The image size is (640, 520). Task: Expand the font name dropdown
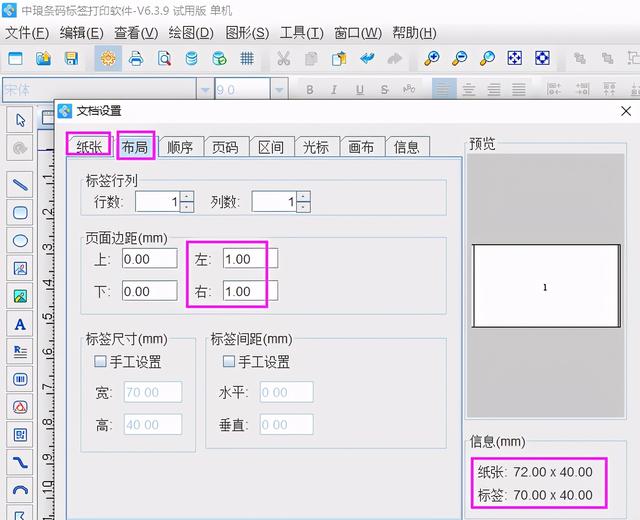205,89
